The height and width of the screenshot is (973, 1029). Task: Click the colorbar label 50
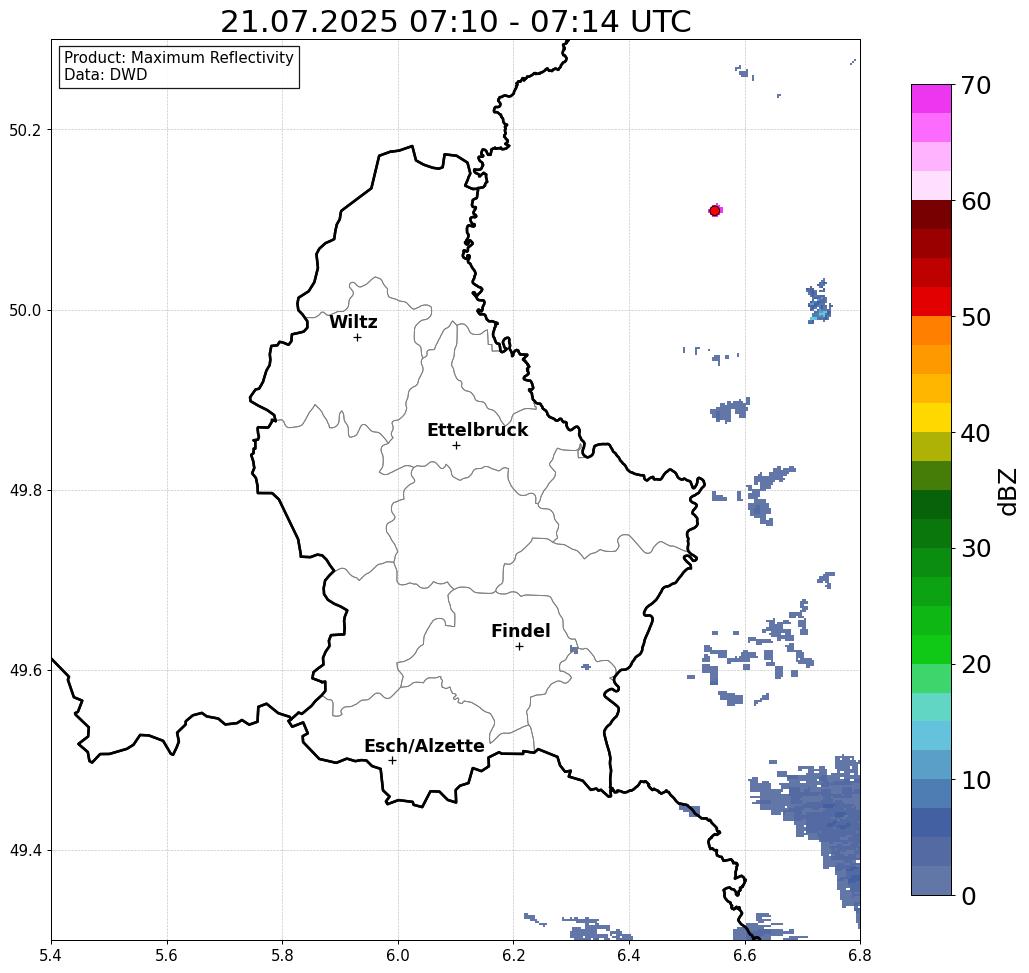[976, 317]
